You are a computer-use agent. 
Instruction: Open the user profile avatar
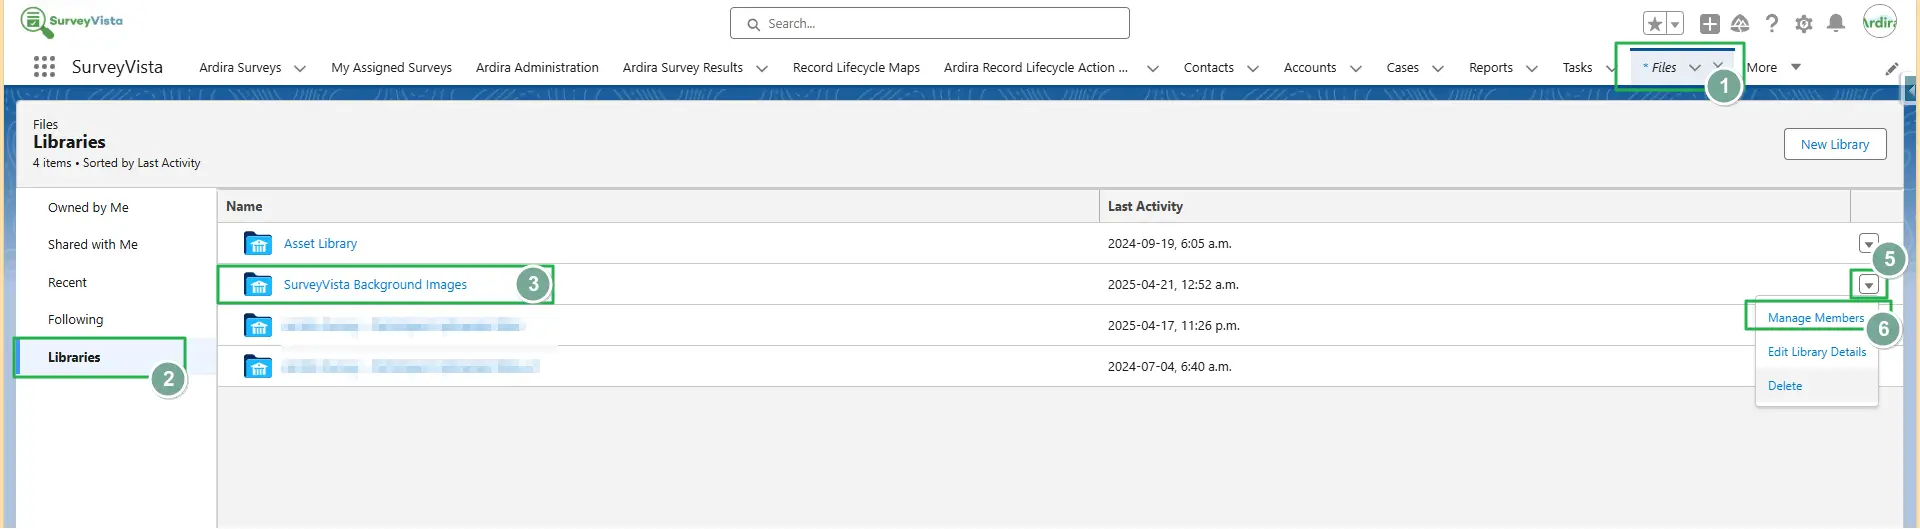point(1880,22)
